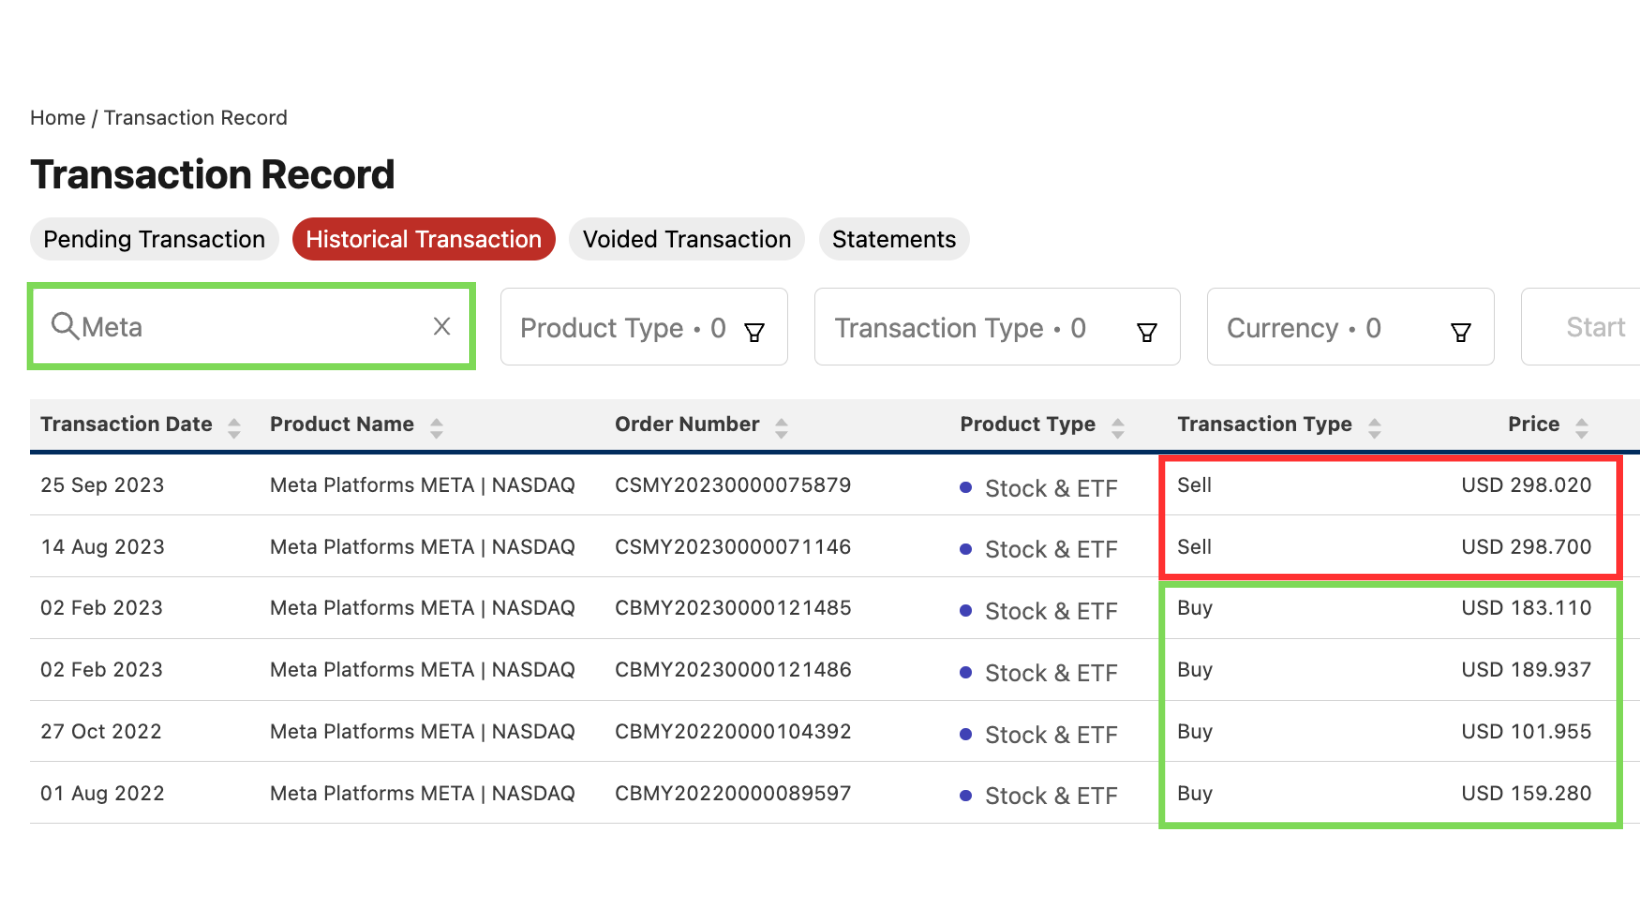Click the Currency filter funnel icon
This screenshot has height=924, width=1640.
coord(1461,331)
